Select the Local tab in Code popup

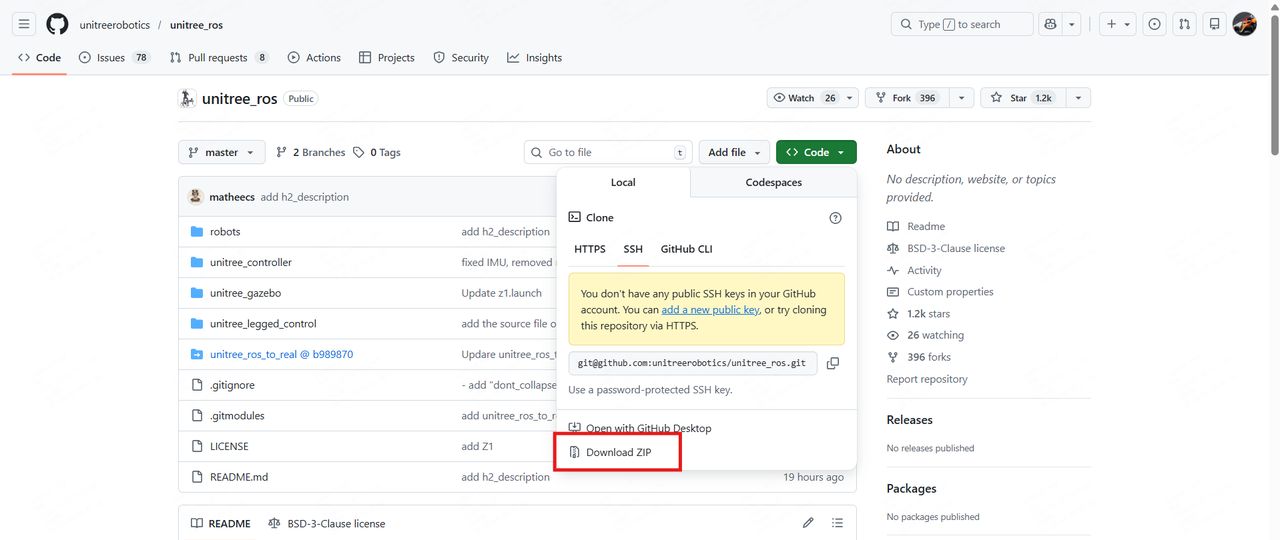point(623,182)
